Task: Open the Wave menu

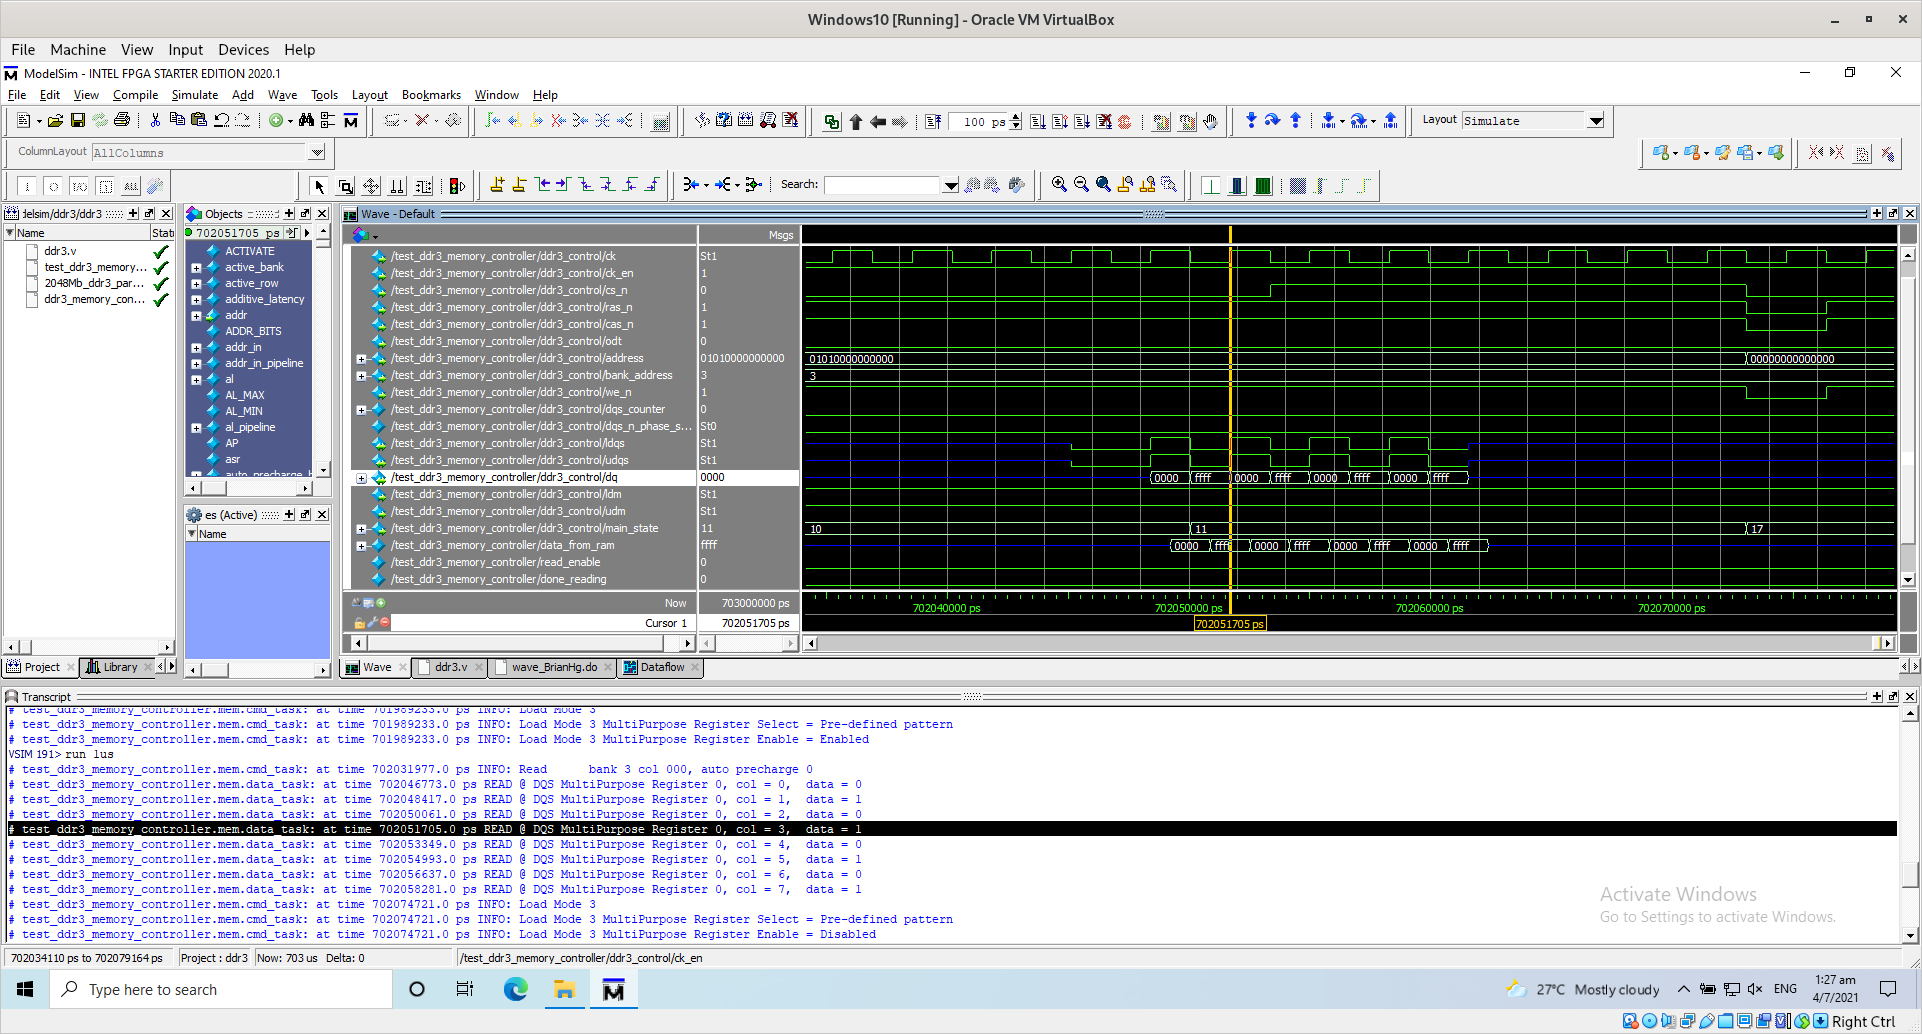Action: pos(282,95)
